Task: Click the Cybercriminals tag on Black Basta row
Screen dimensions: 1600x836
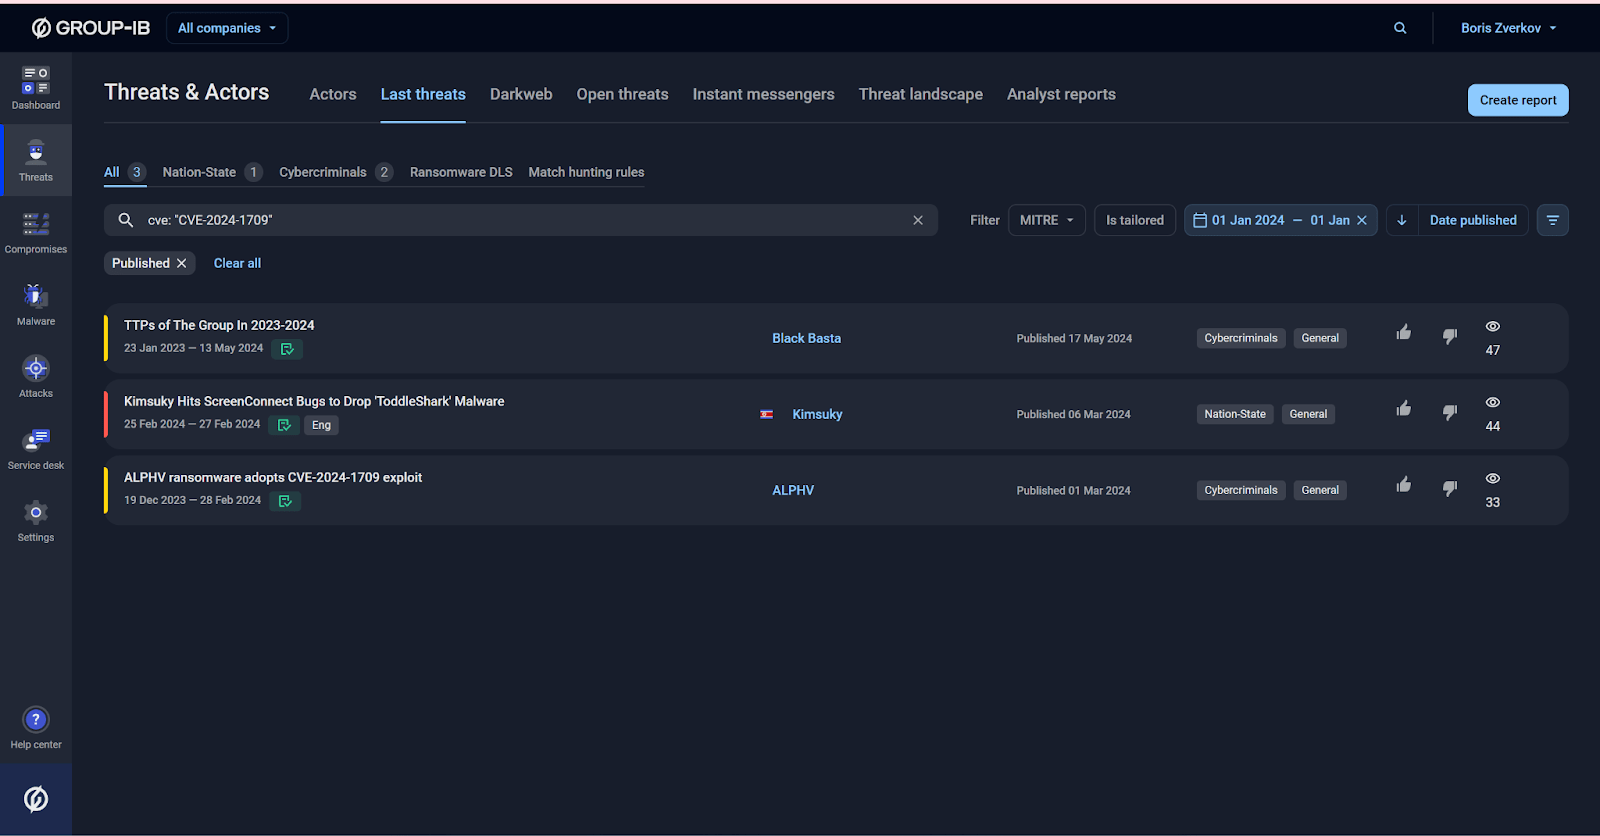Action: click(1241, 338)
